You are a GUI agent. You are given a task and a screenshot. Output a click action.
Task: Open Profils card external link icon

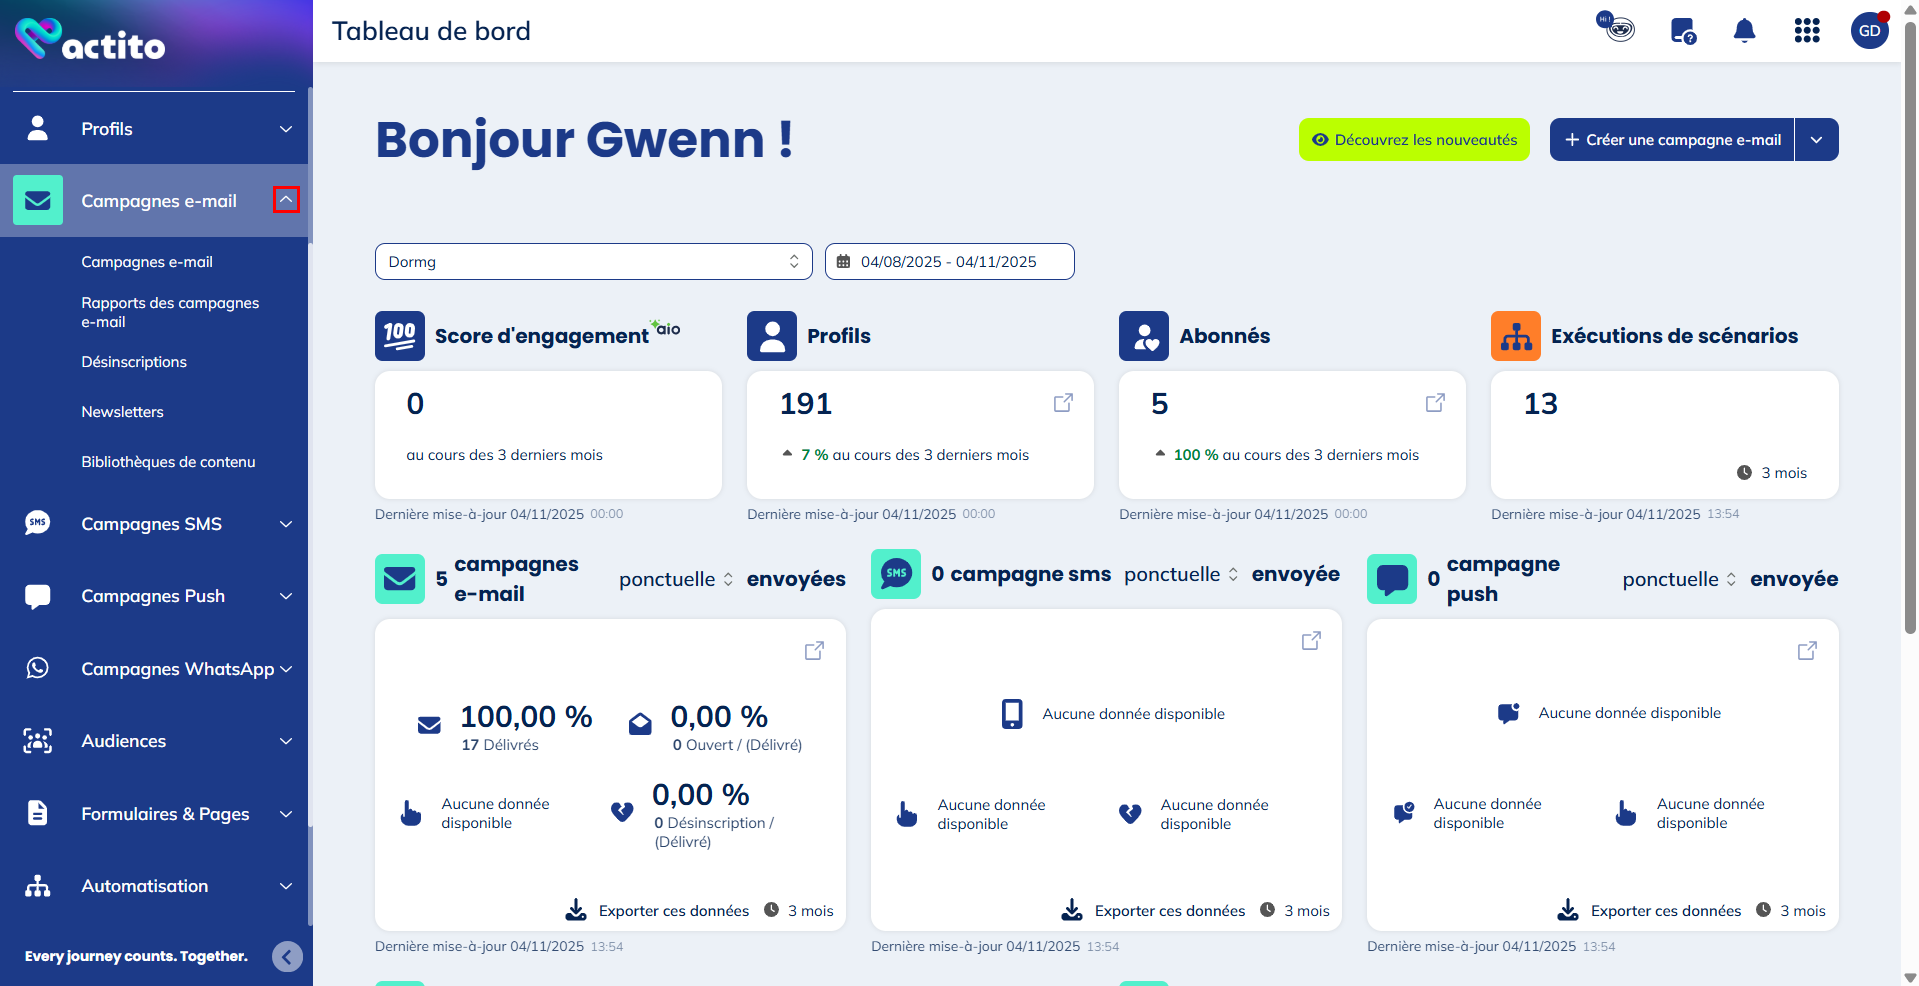tap(1063, 403)
